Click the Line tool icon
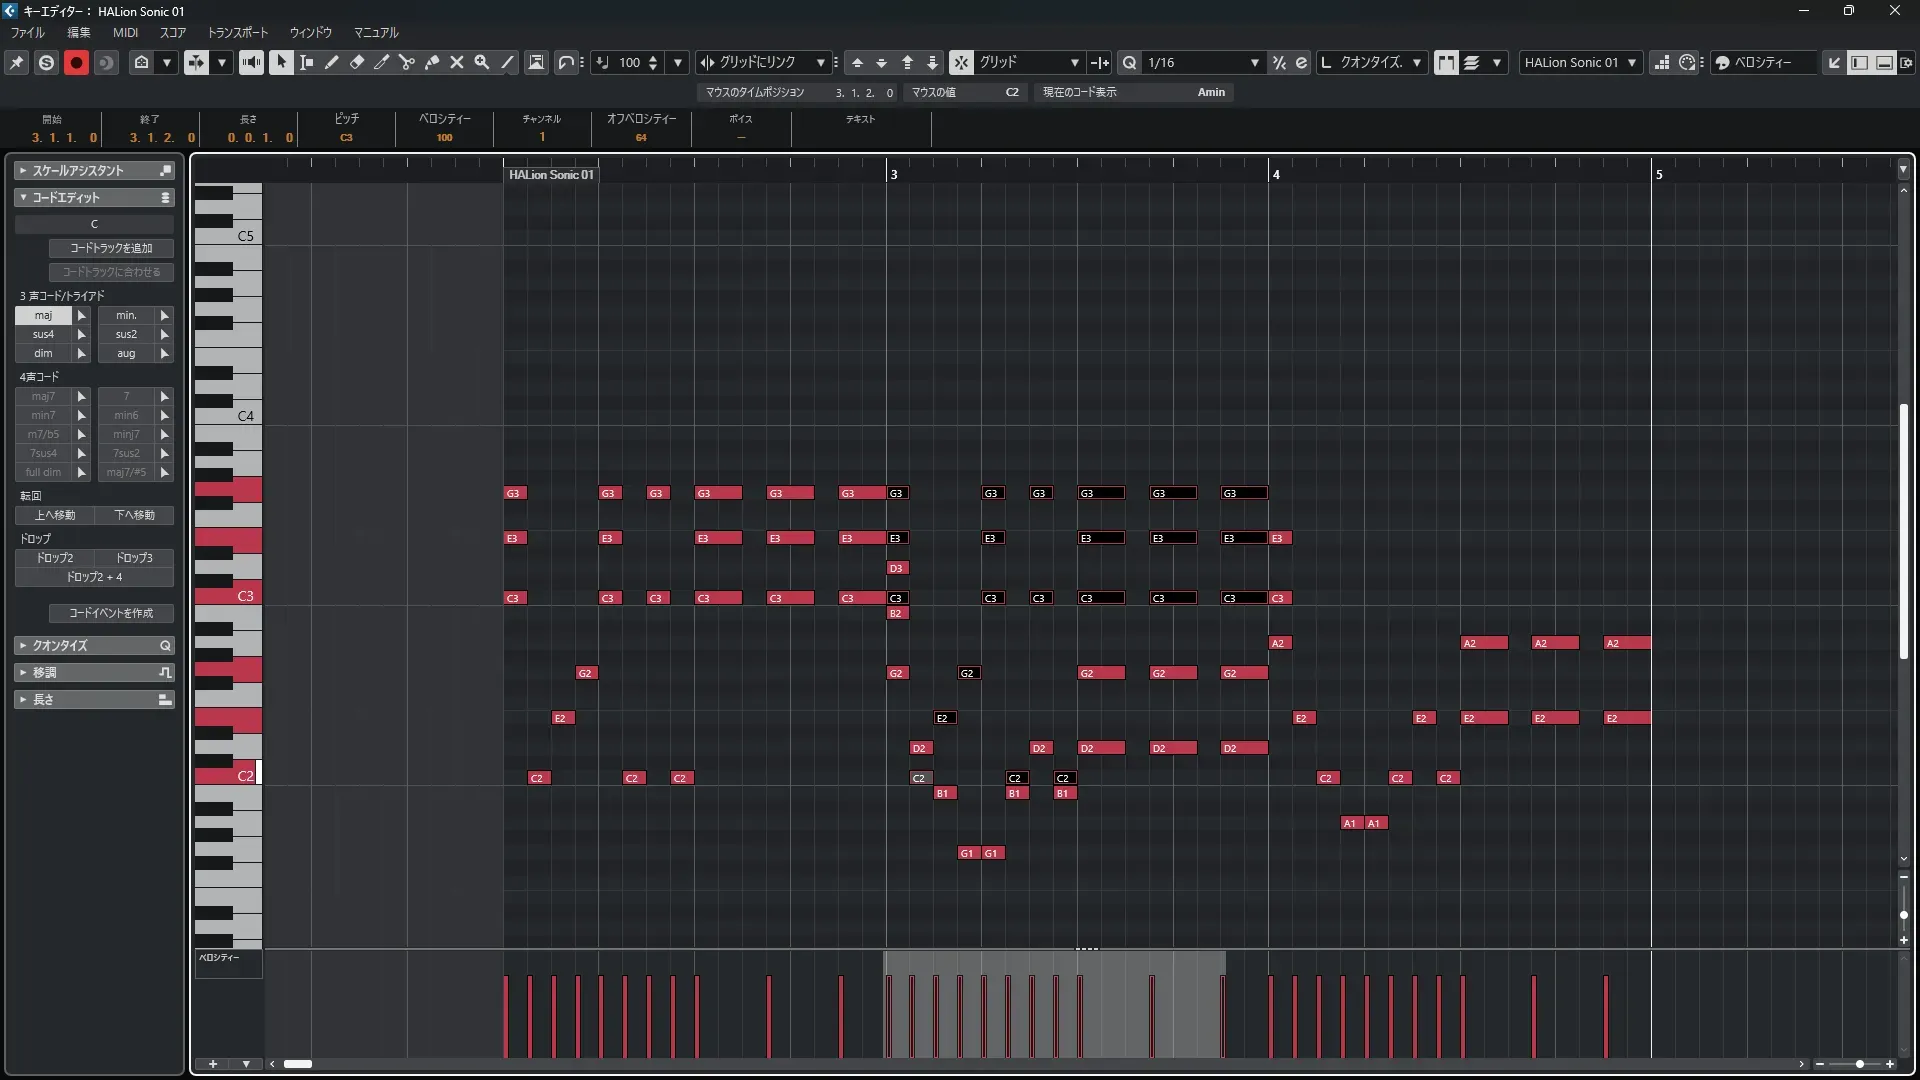 coord(507,62)
